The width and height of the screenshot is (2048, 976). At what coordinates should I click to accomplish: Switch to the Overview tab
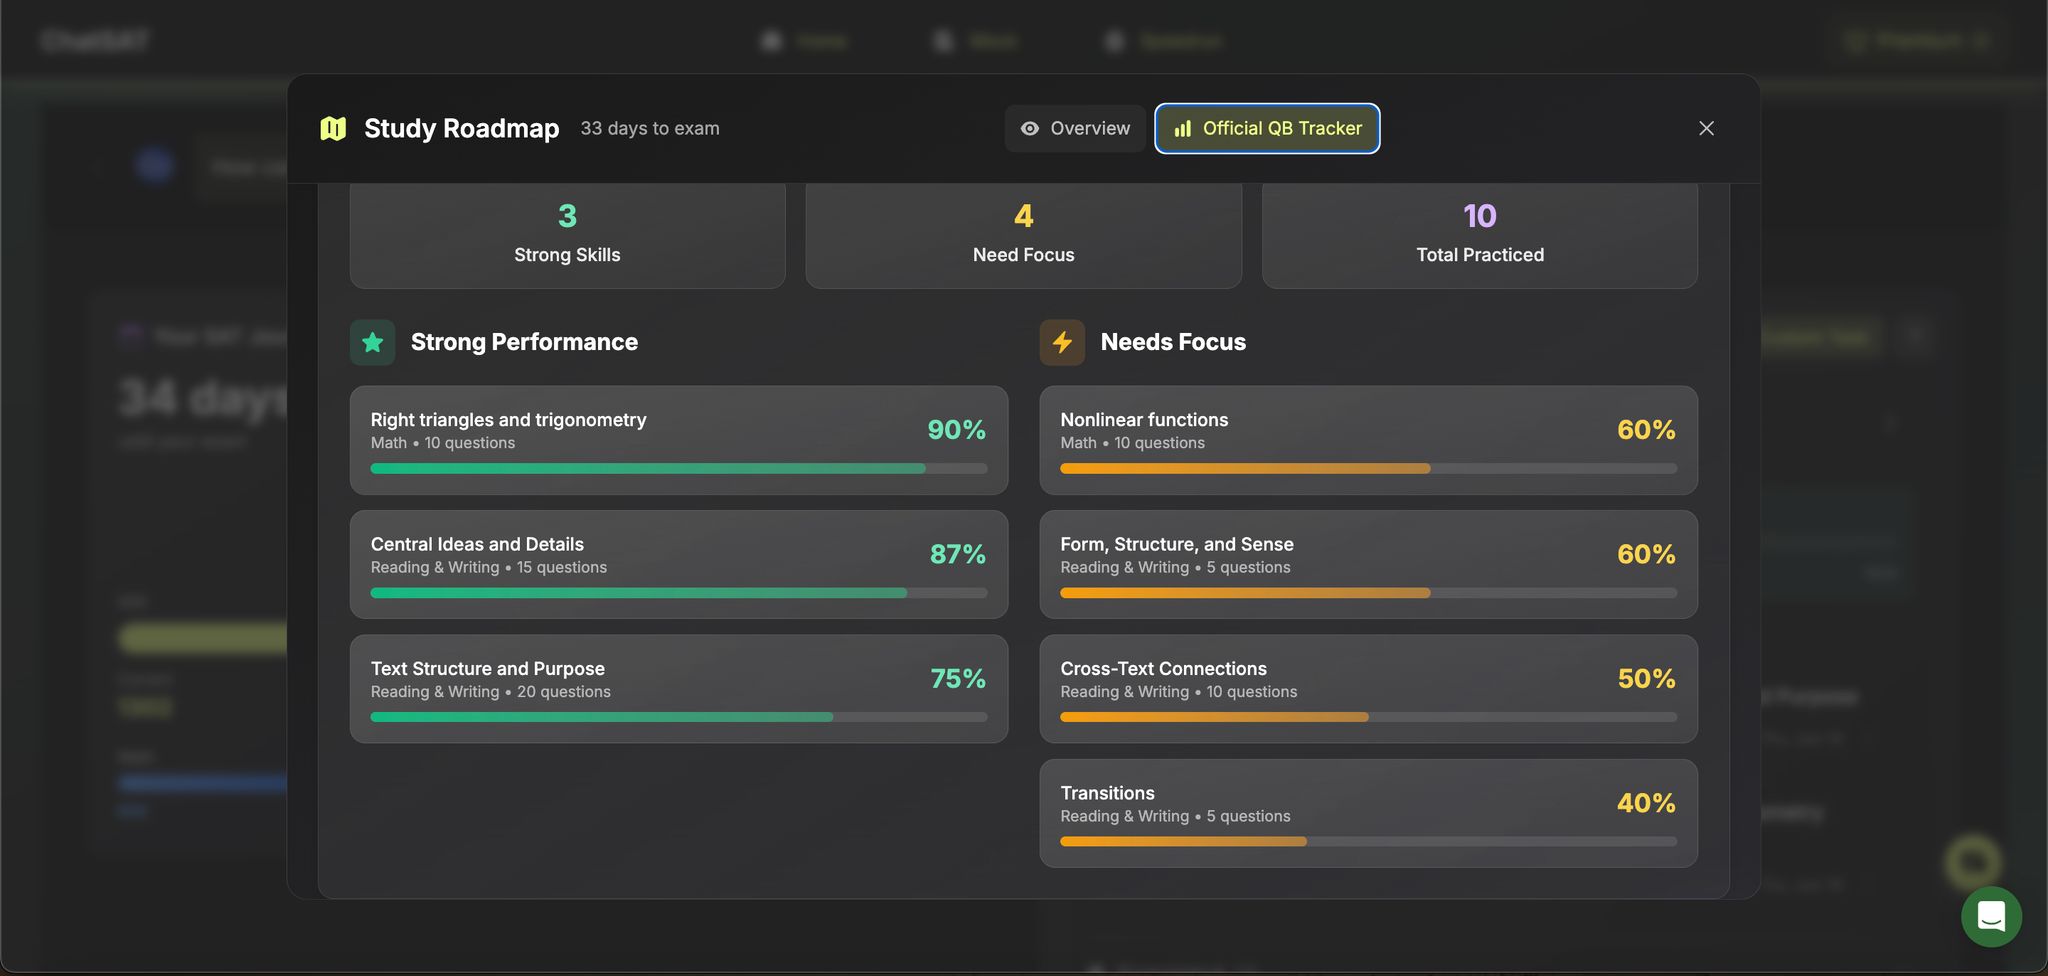pyautogui.click(x=1075, y=129)
